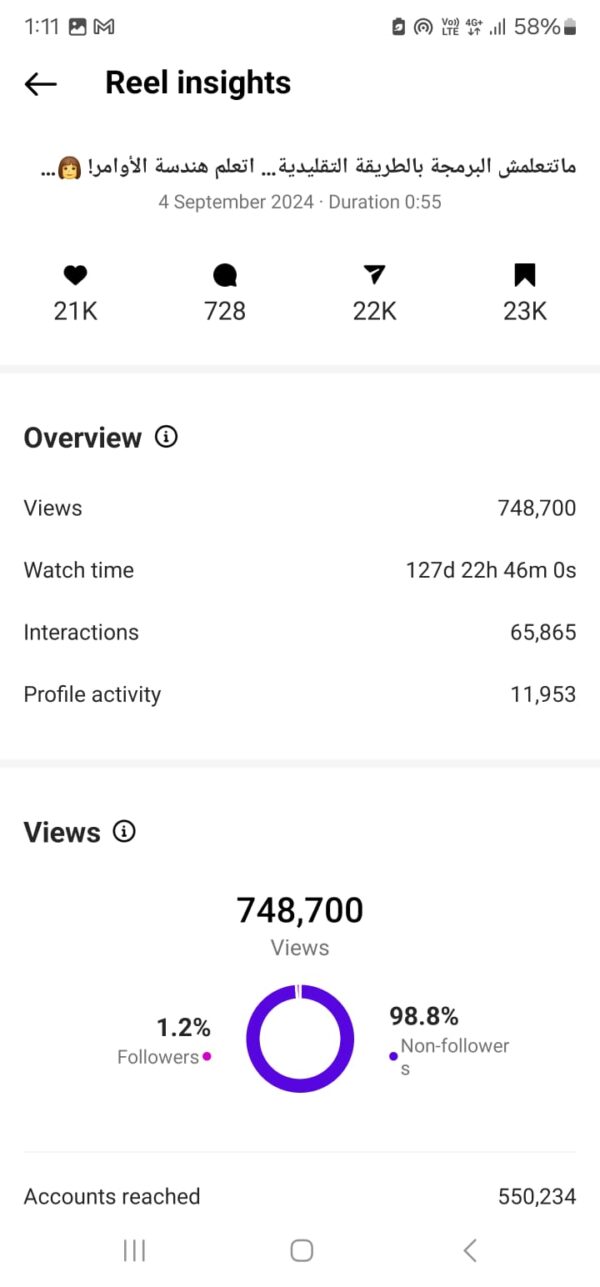Tap the purple views donut chart
The image size is (600, 1287).
coord(300,1038)
